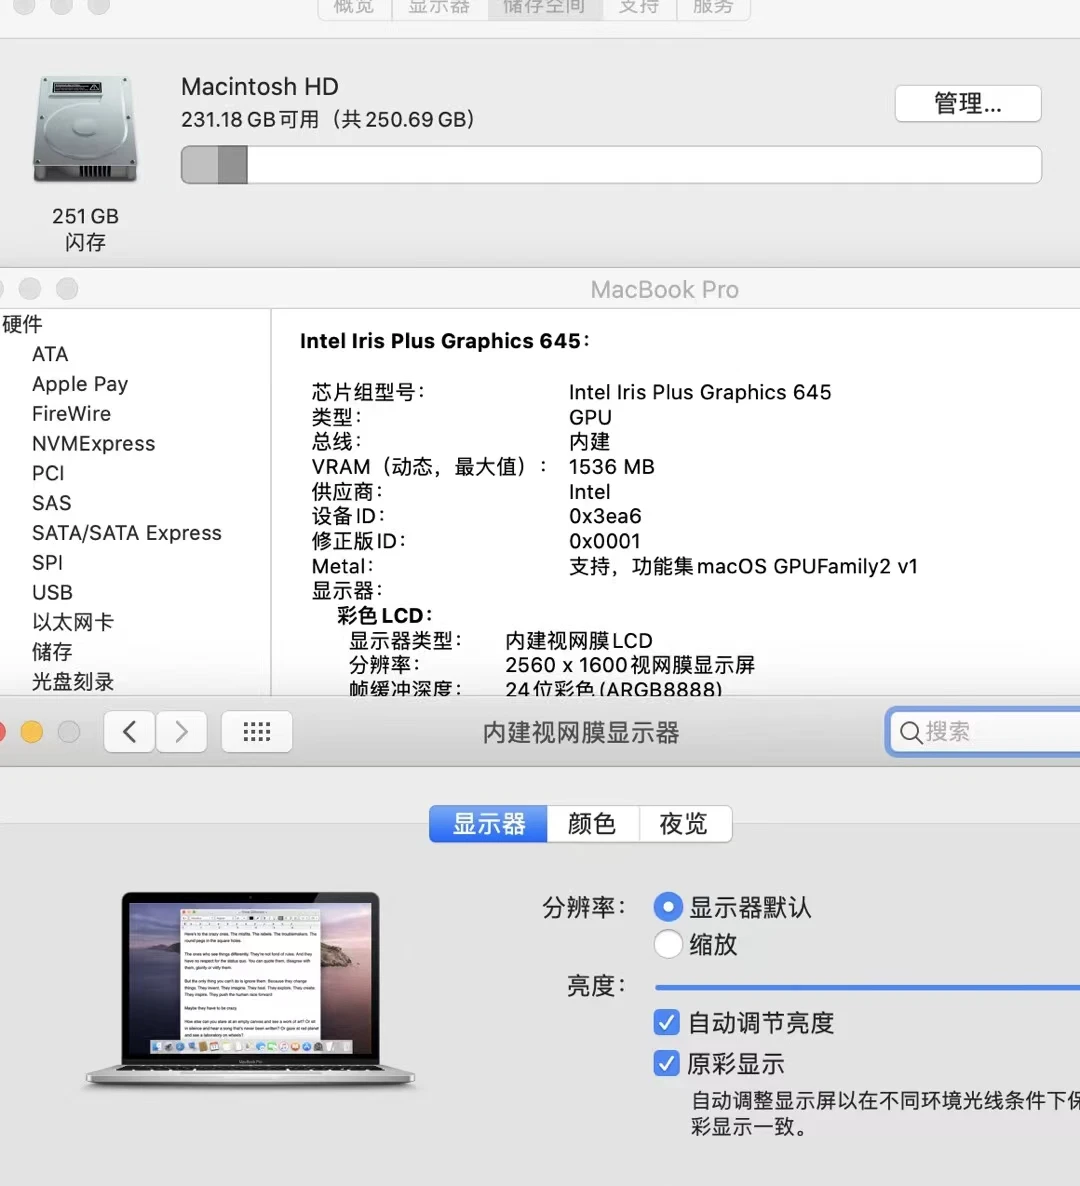The width and height of the screenshot is (1080, 1186).
Task: Select NVMExpress in the hardware sidebar
Action: click(x=93, y=443)
